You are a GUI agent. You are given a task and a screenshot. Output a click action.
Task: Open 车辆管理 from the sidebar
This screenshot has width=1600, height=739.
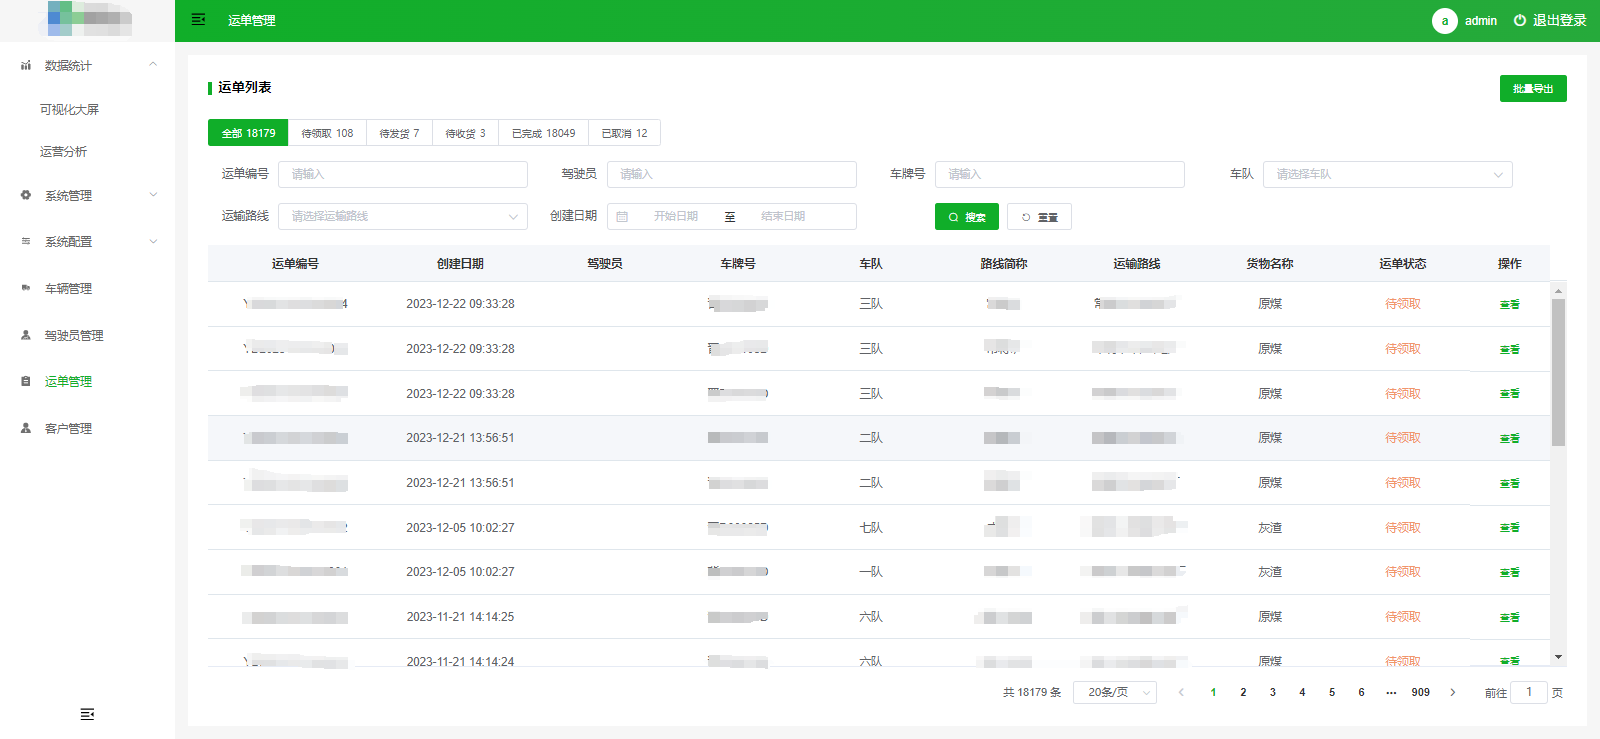coord(68,288)
